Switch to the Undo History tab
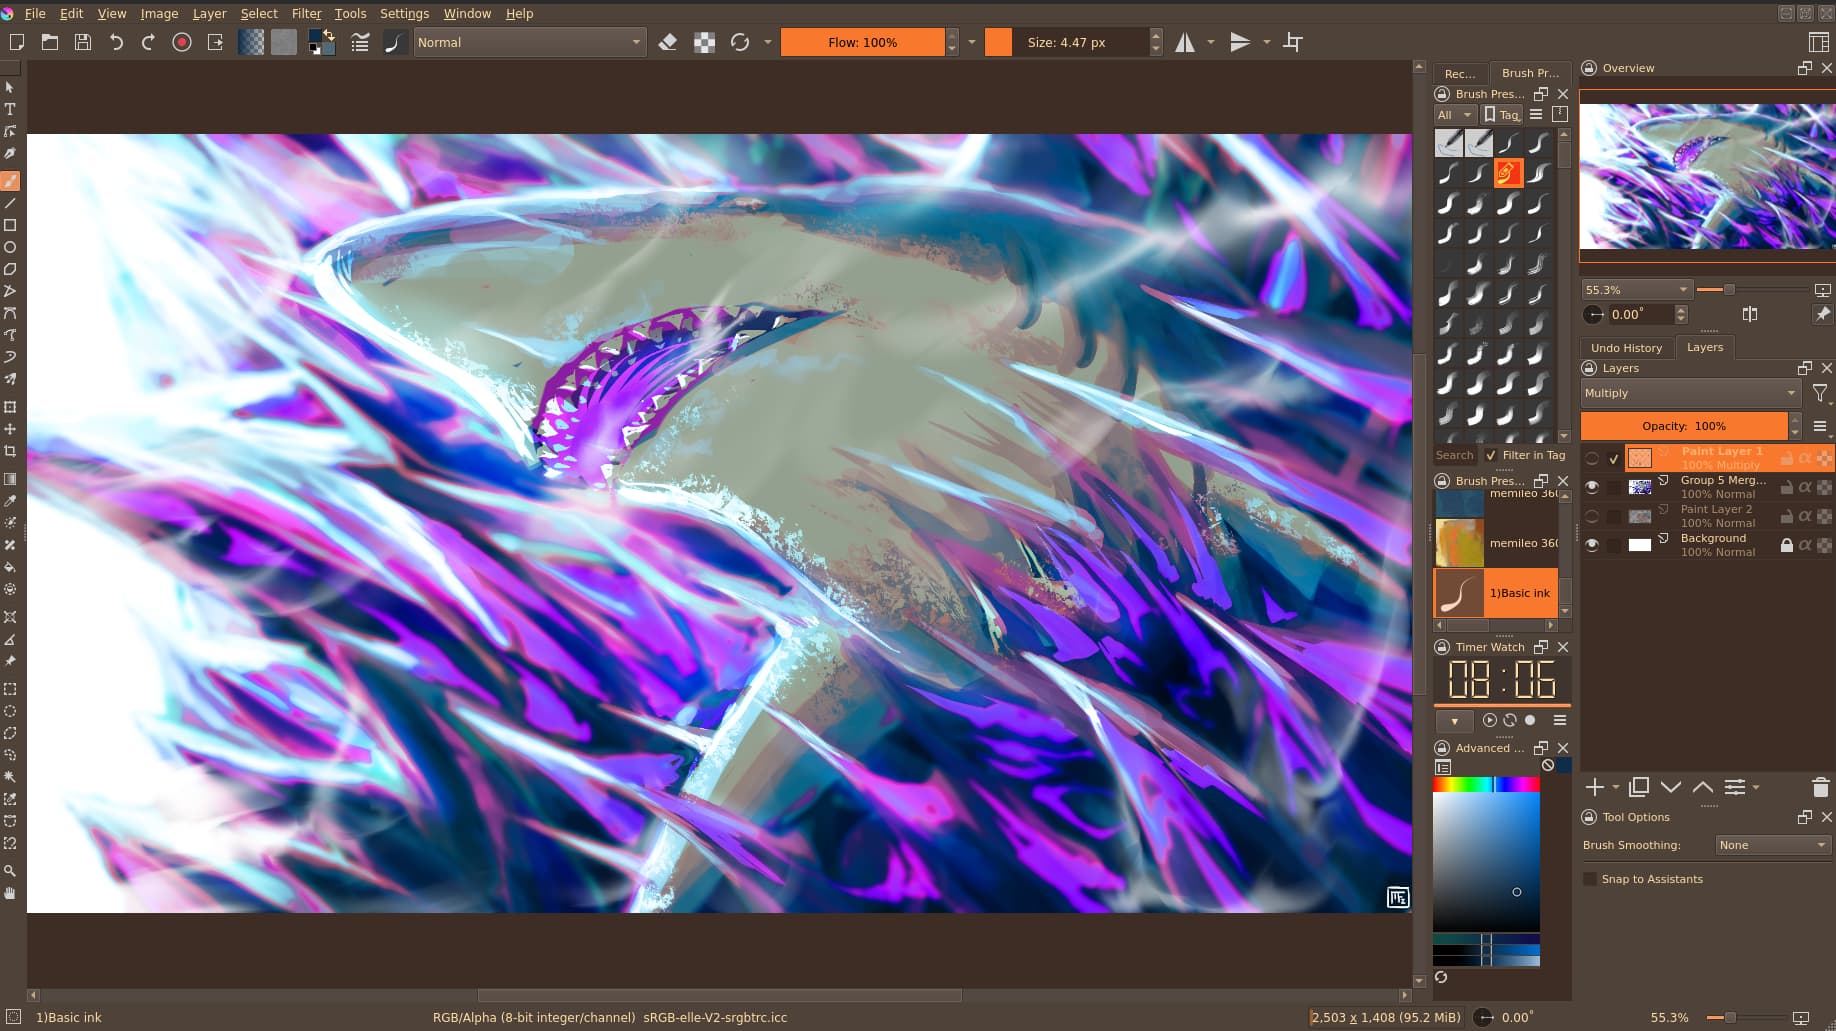 [x=1626, y=348]
